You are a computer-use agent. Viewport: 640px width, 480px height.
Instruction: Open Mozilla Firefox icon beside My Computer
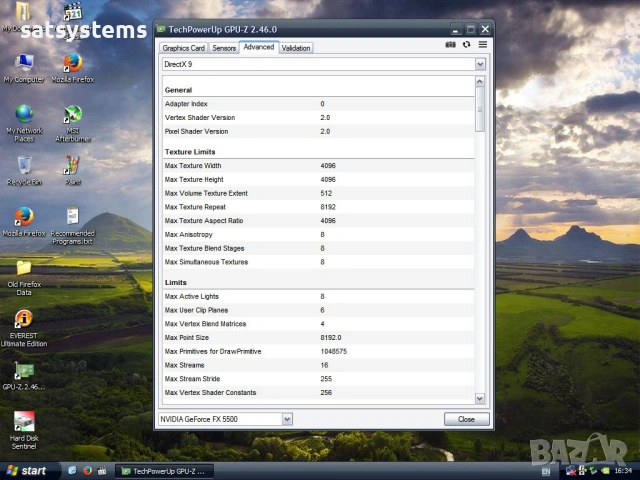(x=73, y=68)
